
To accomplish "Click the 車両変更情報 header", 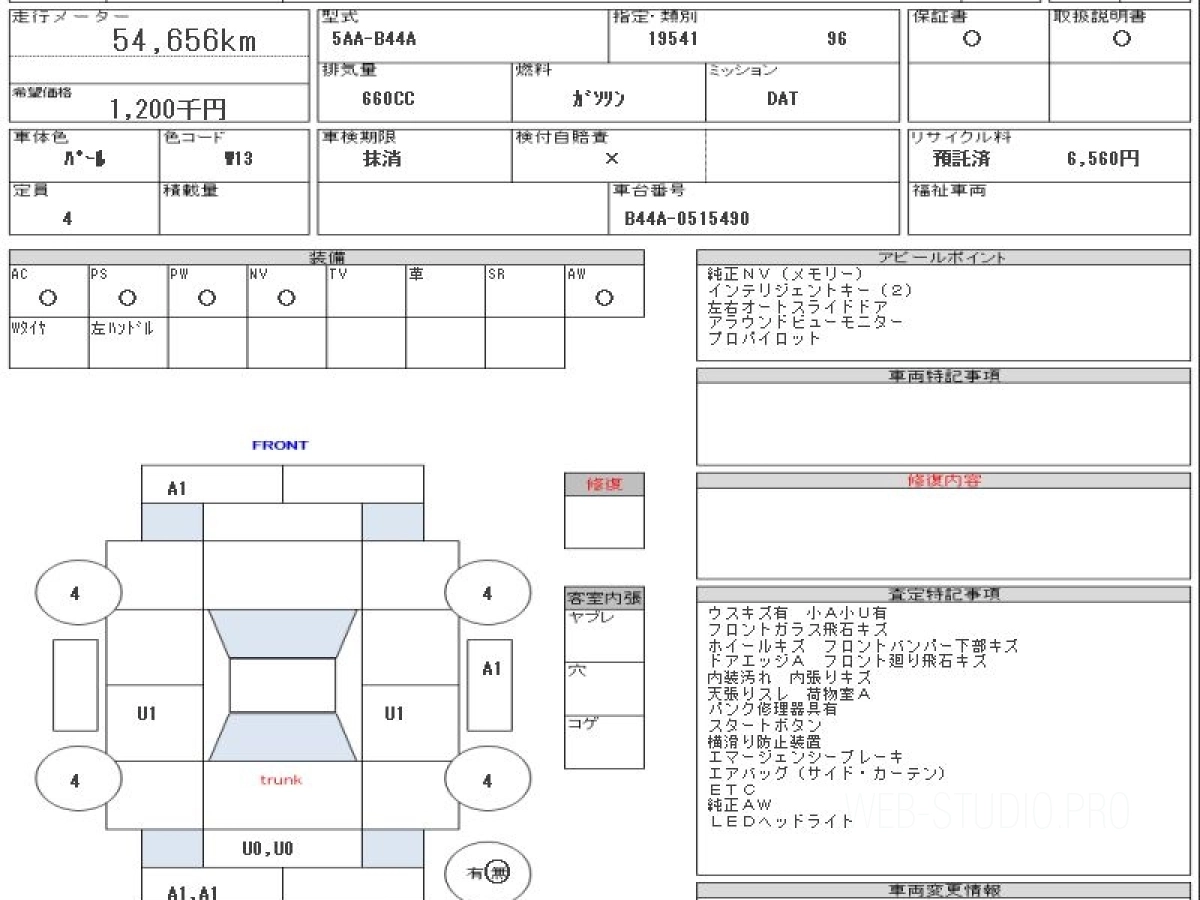I will [x=943, y=890].
